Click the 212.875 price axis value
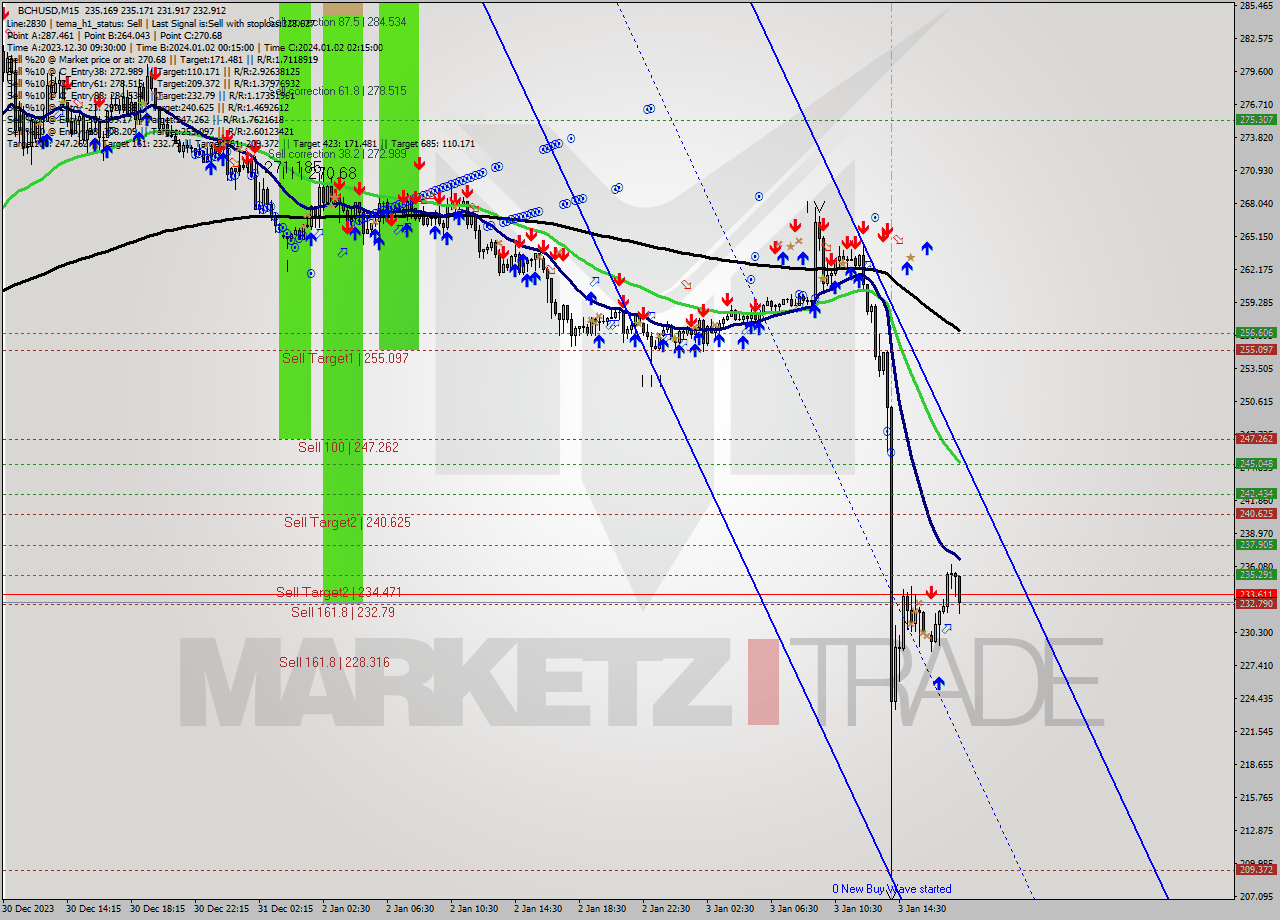Image resolution: width=1280 pixels, height=920 pixels. click(1256, 831)
